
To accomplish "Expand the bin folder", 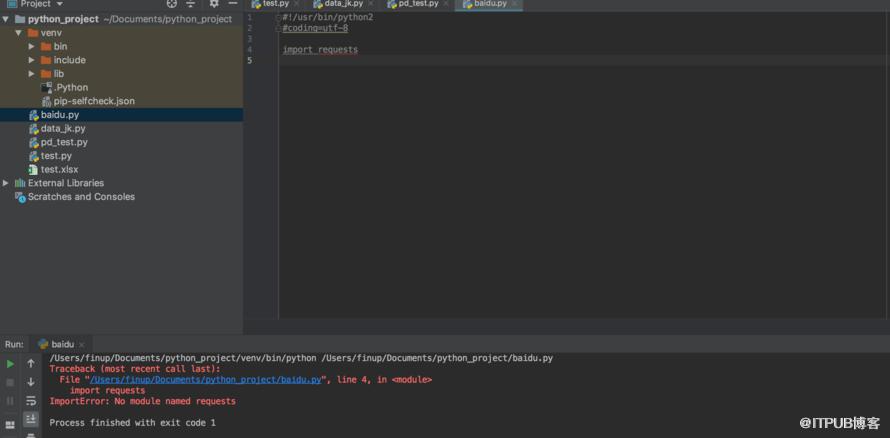I will (32, 47).
